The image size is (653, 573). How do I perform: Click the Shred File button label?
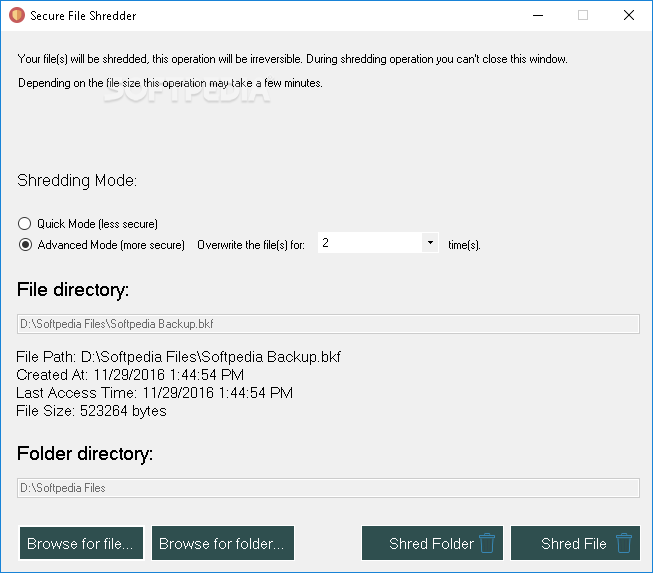click(574, 543)
